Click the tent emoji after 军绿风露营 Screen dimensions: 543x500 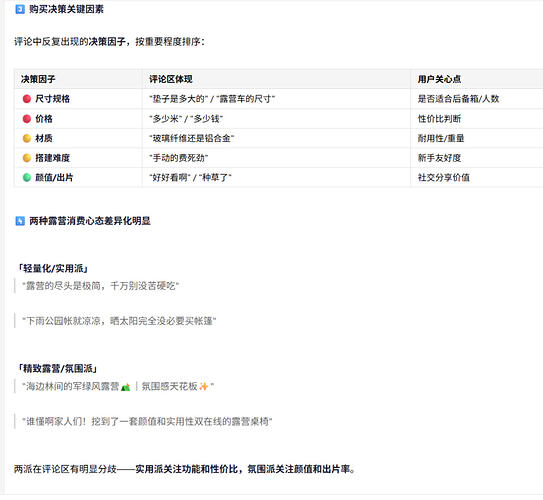tap(126, 386)
